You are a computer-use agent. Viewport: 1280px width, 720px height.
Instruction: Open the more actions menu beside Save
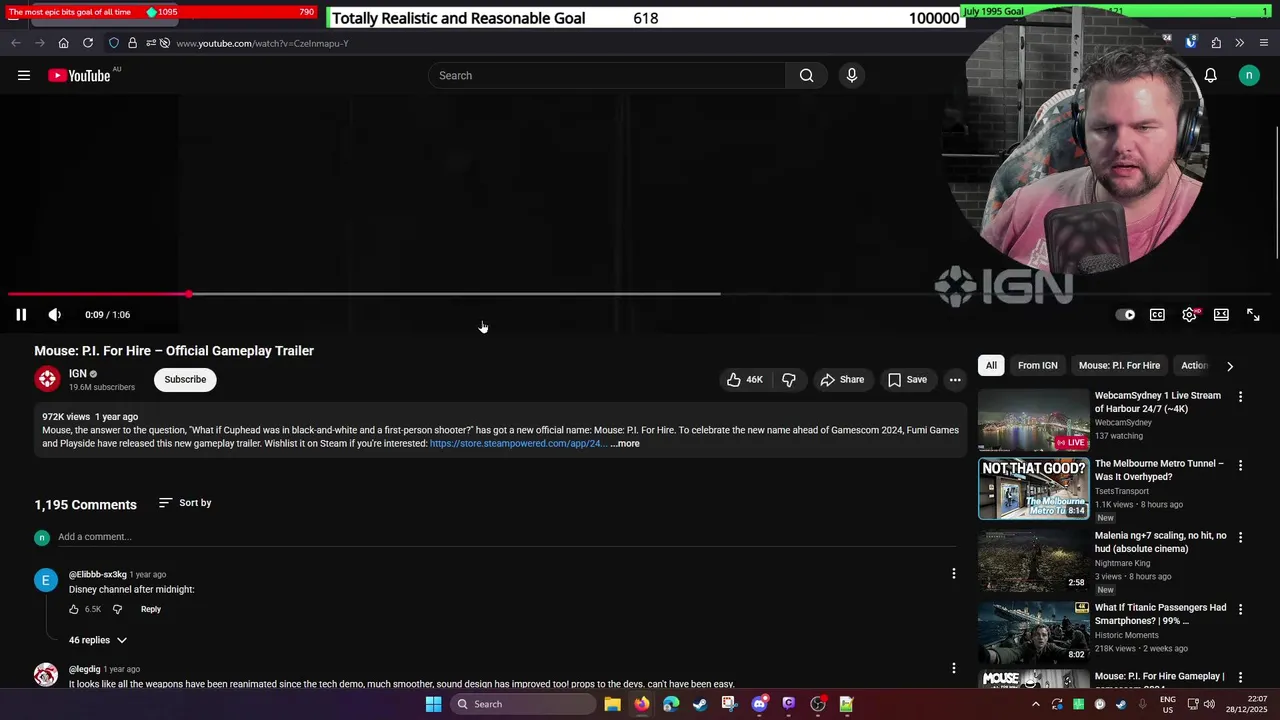955,379
